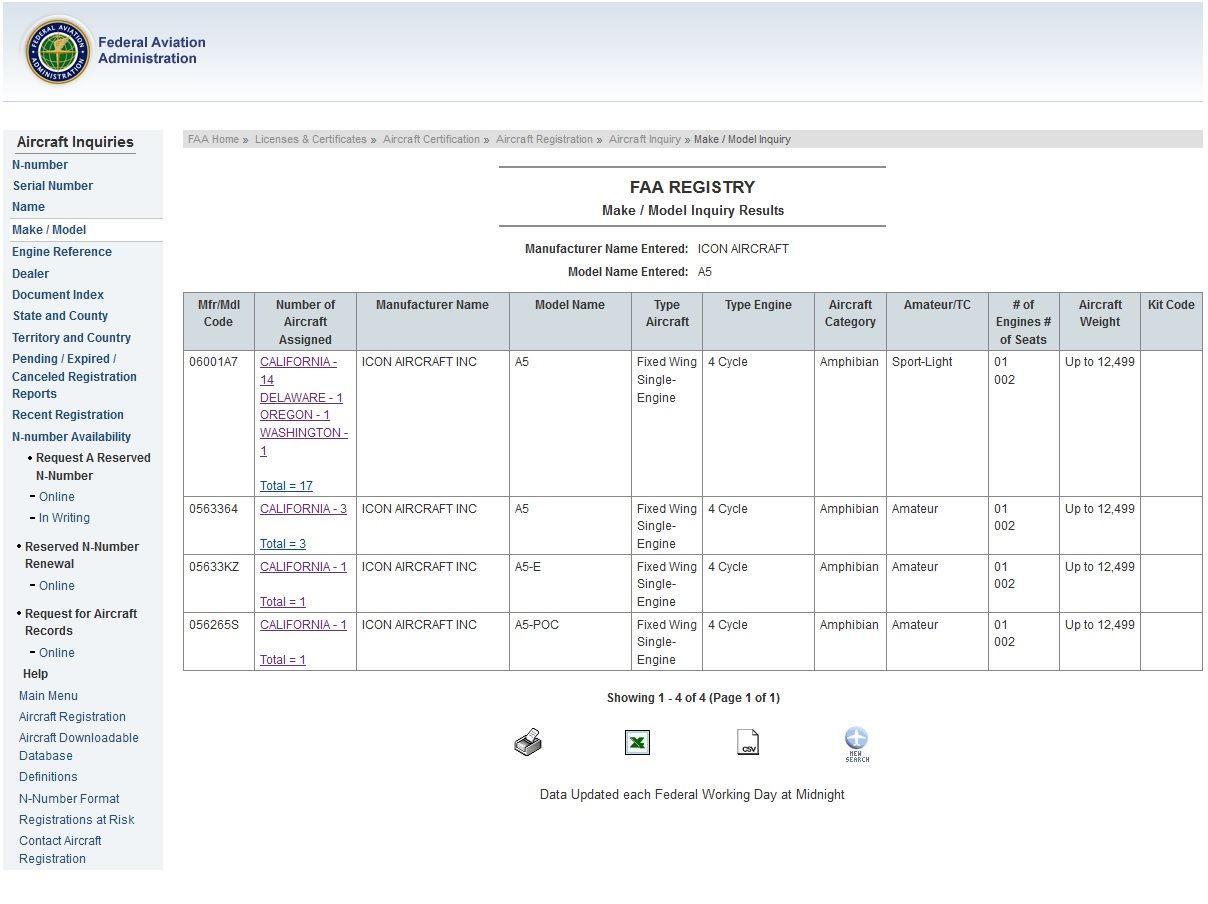Open the N-number inquiry menu item
This screenshot has height=904, width=1208.
[40, 165]
